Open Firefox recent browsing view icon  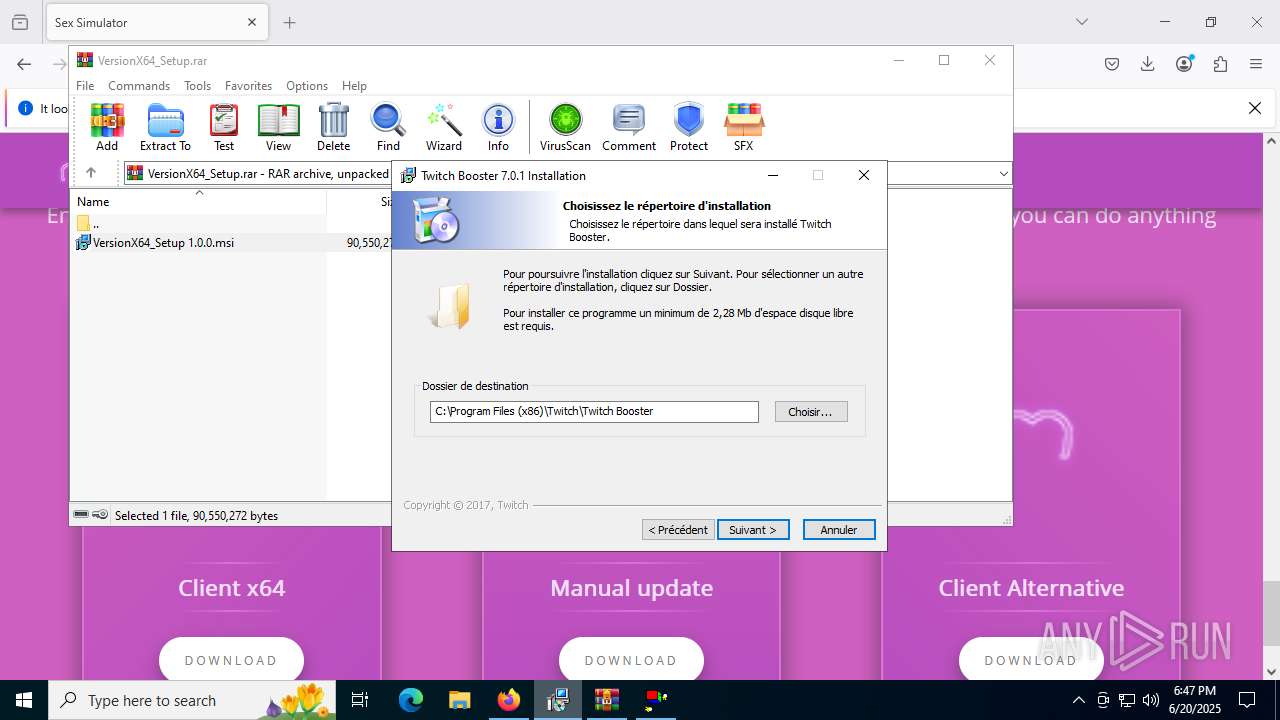tap(20, 22)
